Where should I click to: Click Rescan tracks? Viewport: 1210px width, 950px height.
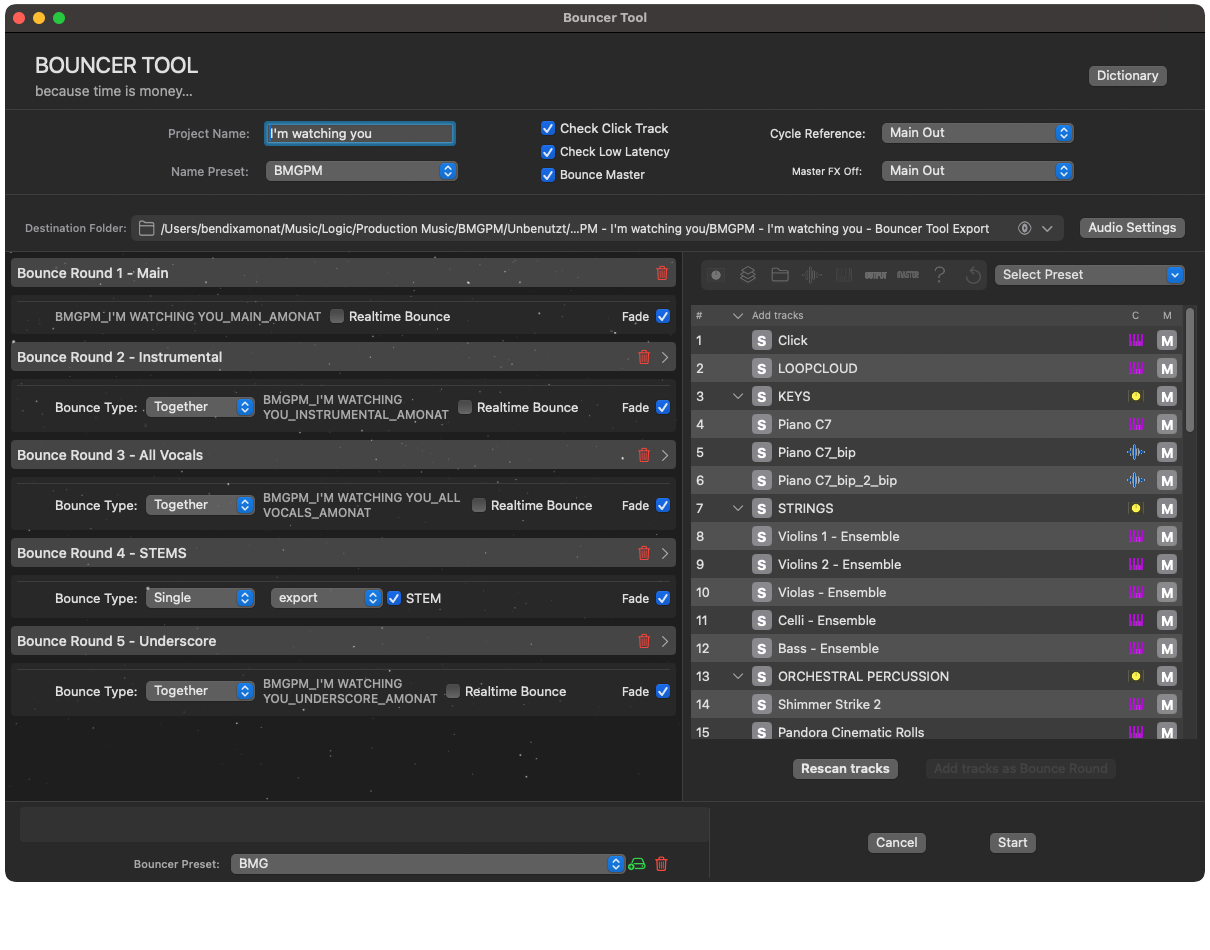coord(845,769)
